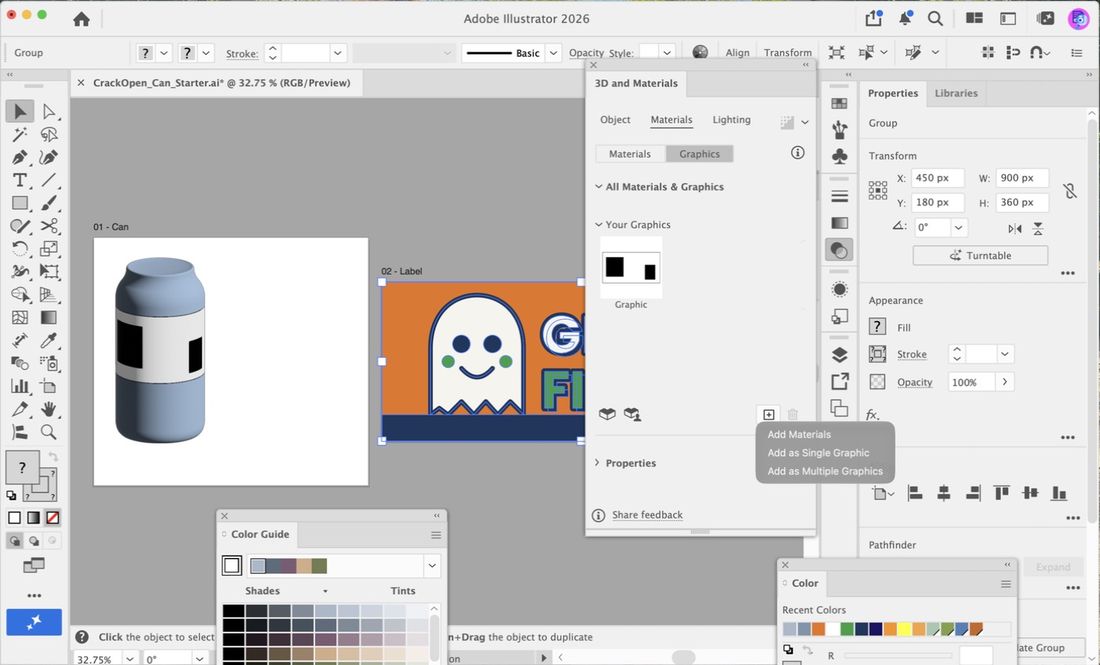Viewport: 1100px width, 665px height.
Task: Click the Flip Horizontal icon in Transform
Action: click(x=1014, y=229)
